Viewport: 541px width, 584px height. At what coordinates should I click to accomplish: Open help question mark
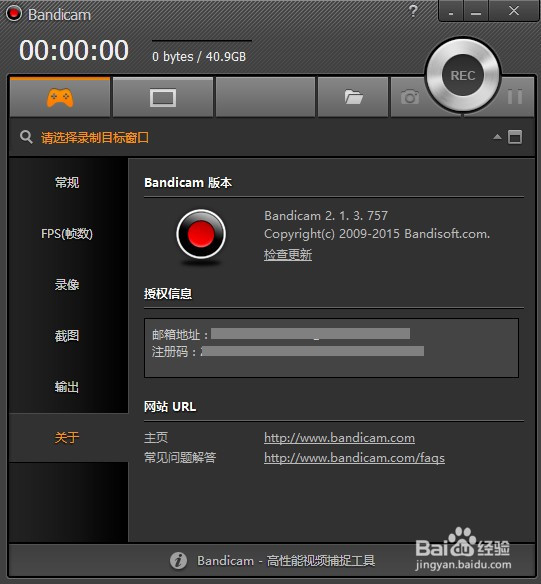[x=413, y=12]
